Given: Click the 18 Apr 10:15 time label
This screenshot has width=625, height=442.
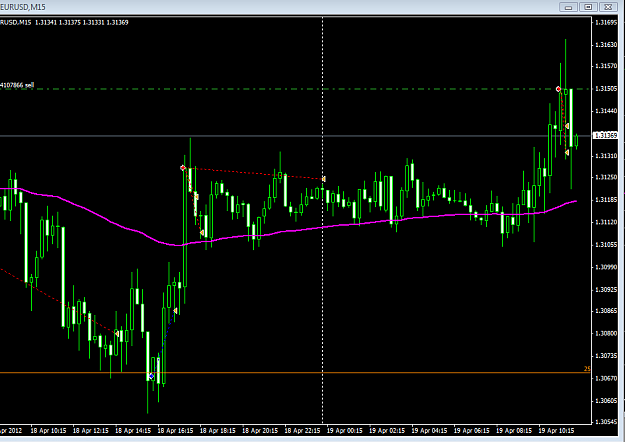Looking at the screenshot, I should click(x=48, y=430).
